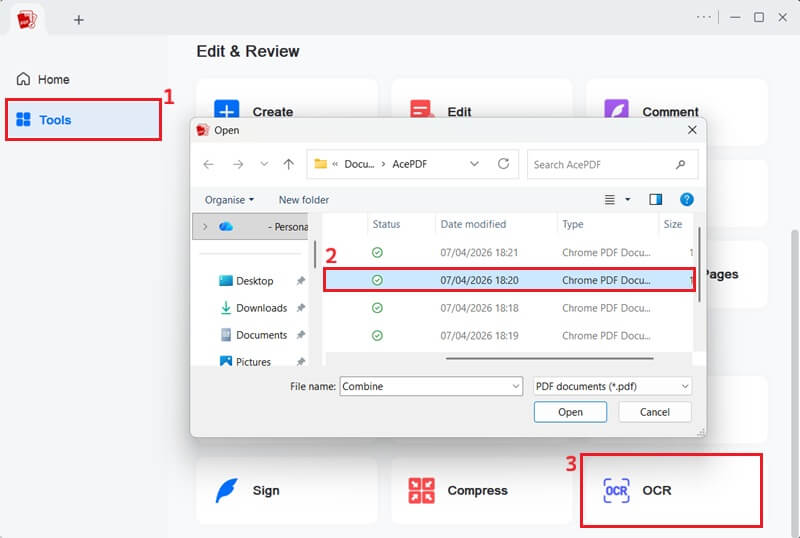The height and width of the screenshot is (538, 800).
Task: Go up one folder level
Action: 289,164
